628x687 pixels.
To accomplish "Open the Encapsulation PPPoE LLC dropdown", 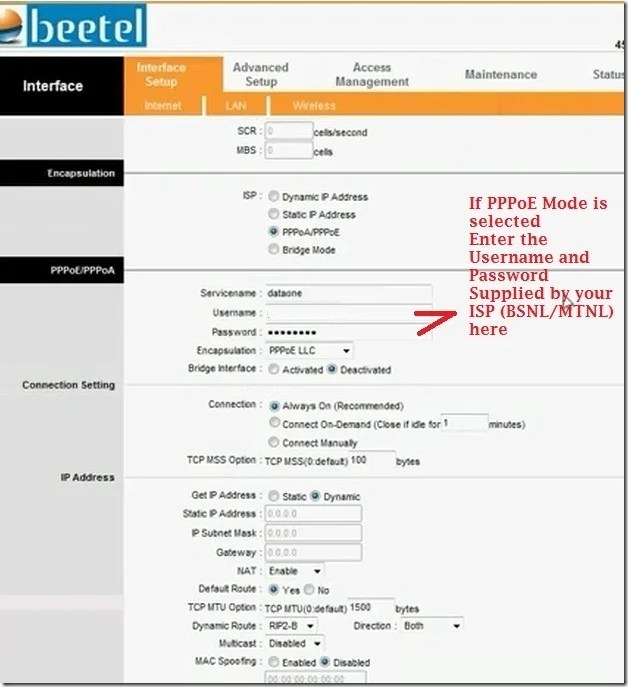I will pyautogui.click(x=309, y=351).
